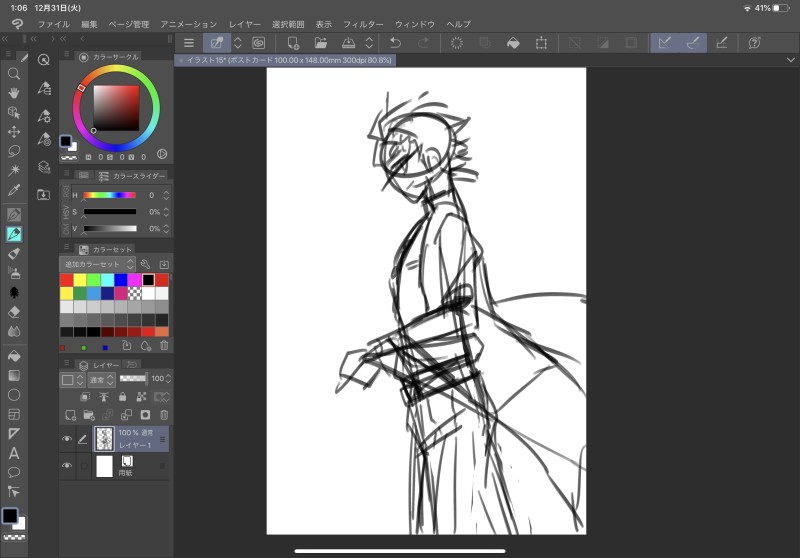This screenshot has width=800, height=558.
Task: Select the Ruler triangle tool
Action: [x=14, y=434]
